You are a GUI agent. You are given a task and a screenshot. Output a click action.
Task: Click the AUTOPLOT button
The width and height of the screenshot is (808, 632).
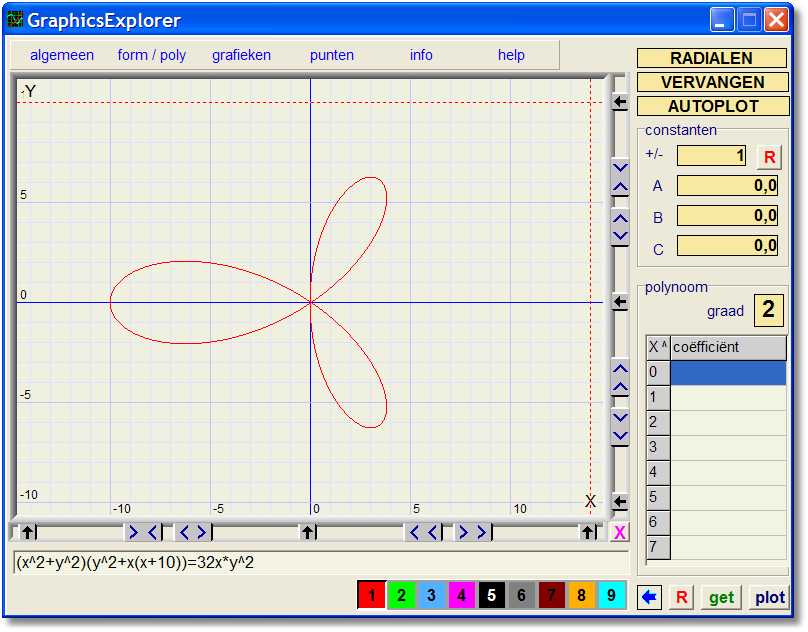point(713,106)
